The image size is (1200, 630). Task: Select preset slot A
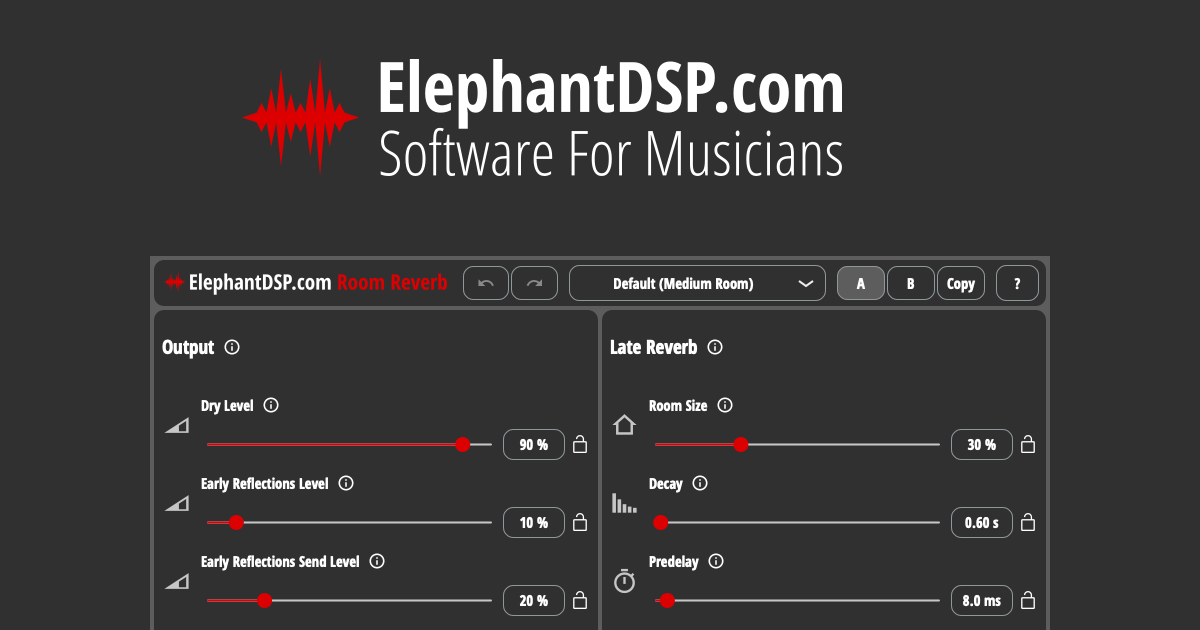861,283
